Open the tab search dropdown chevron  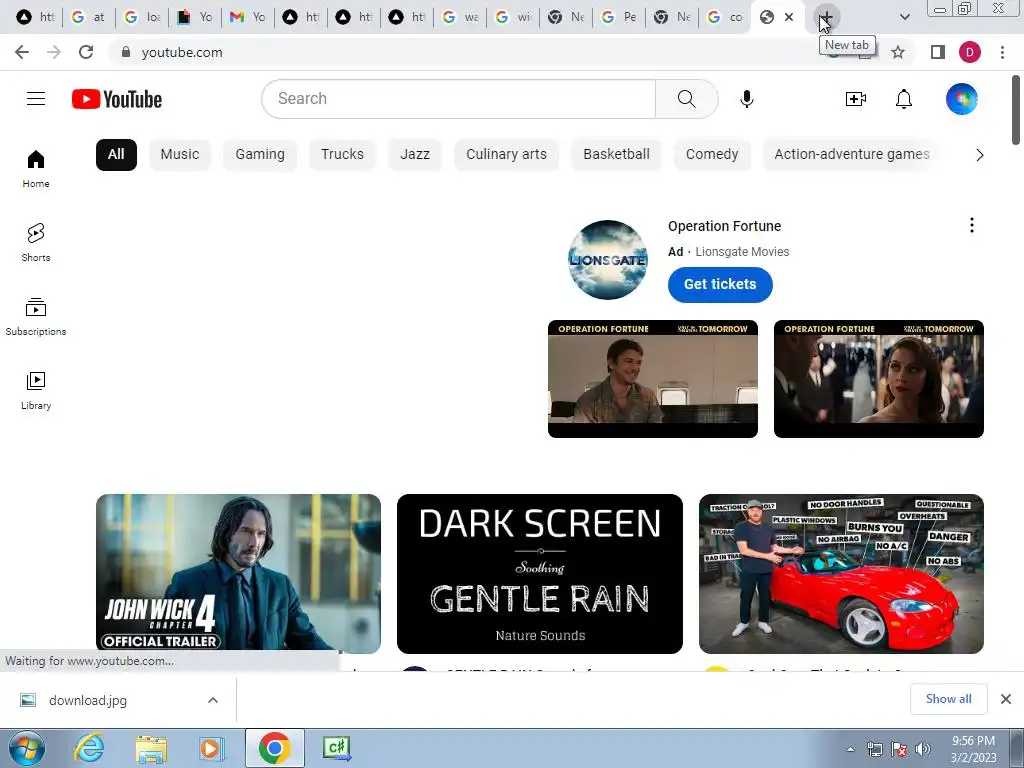[x=904, y=17]
